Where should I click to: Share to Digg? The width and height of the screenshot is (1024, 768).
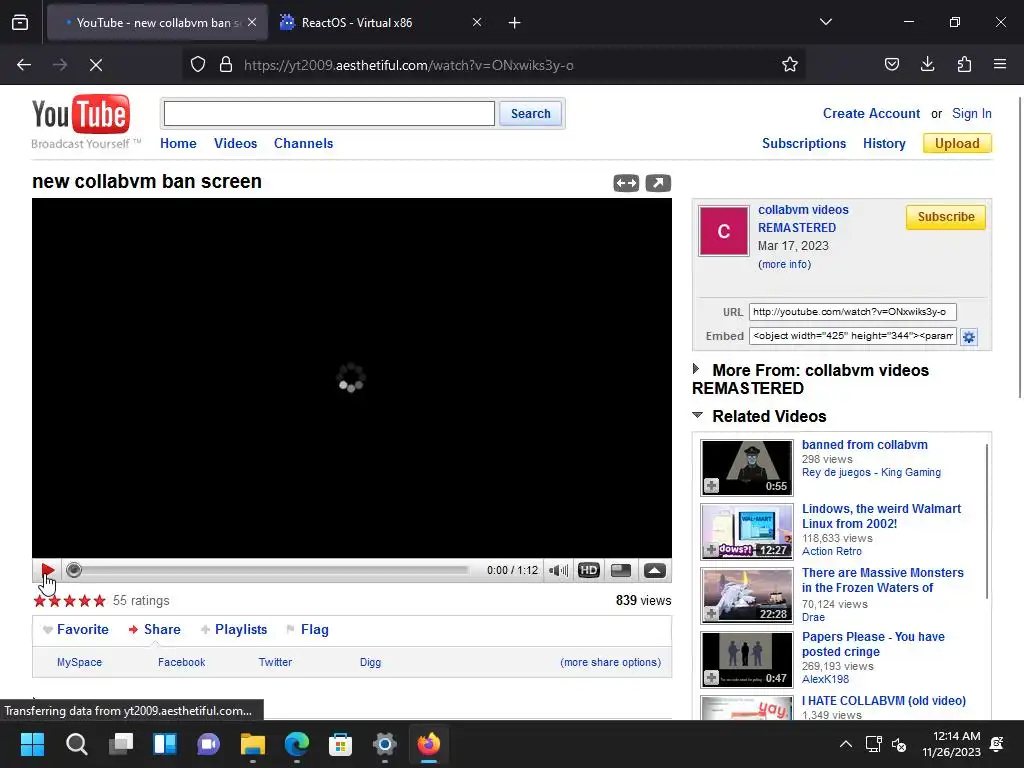(x=370, y=662)
